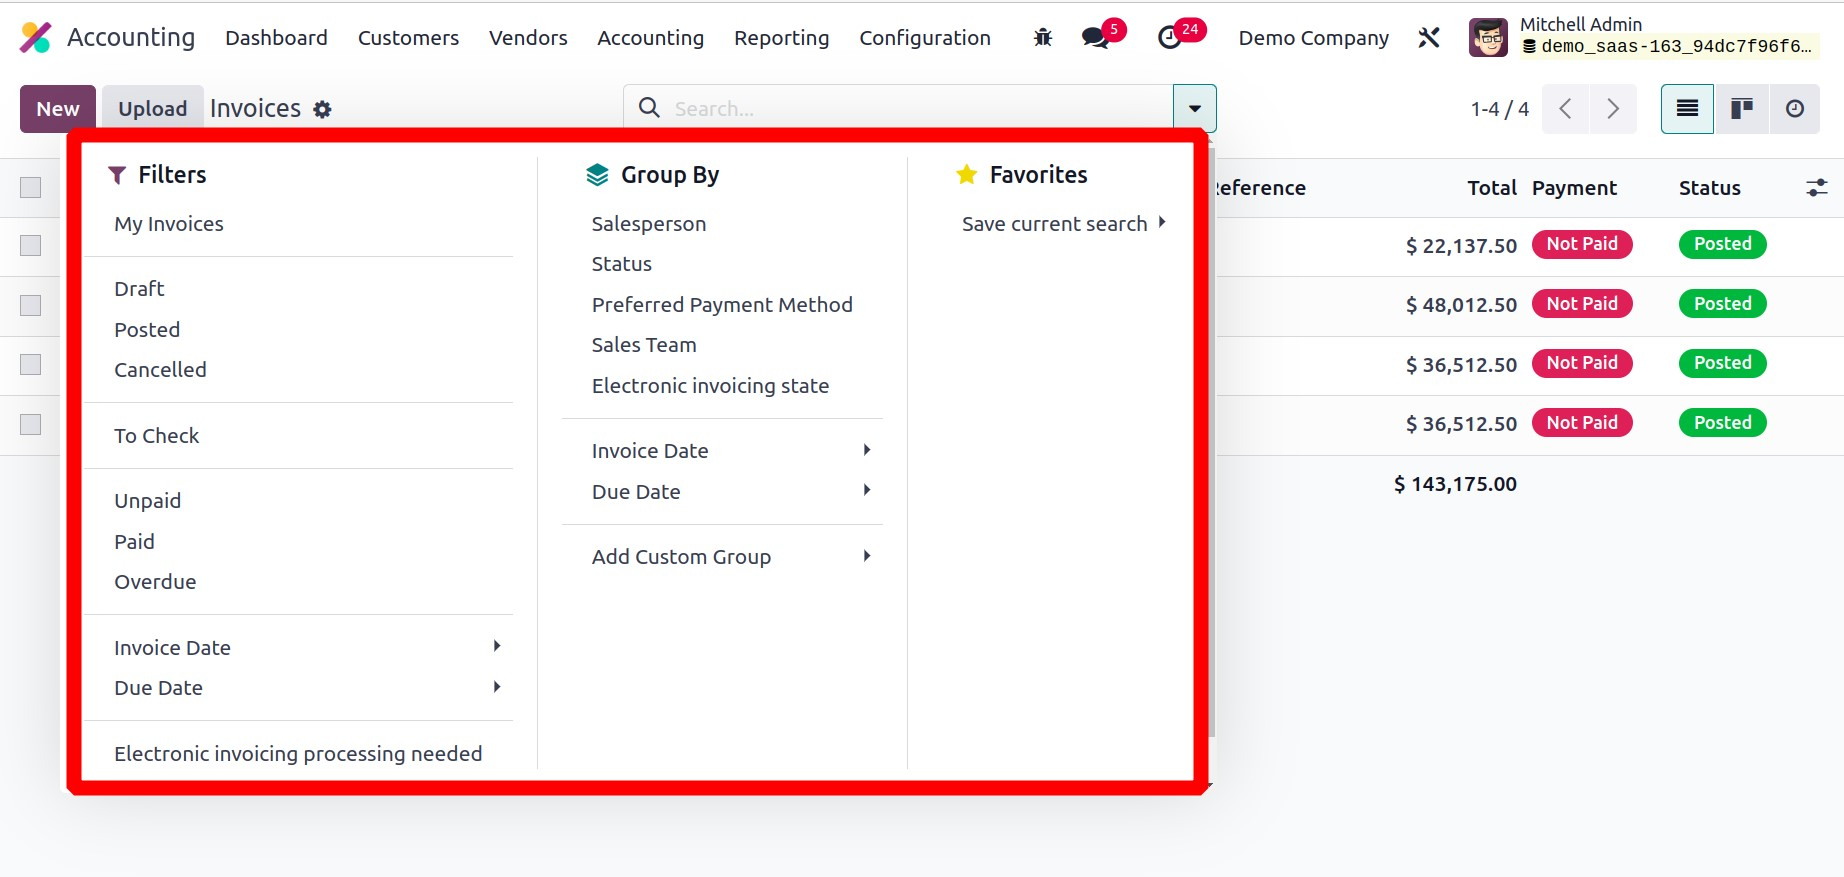
Task: Open the Reporting menu
Action: click(781, 38)
